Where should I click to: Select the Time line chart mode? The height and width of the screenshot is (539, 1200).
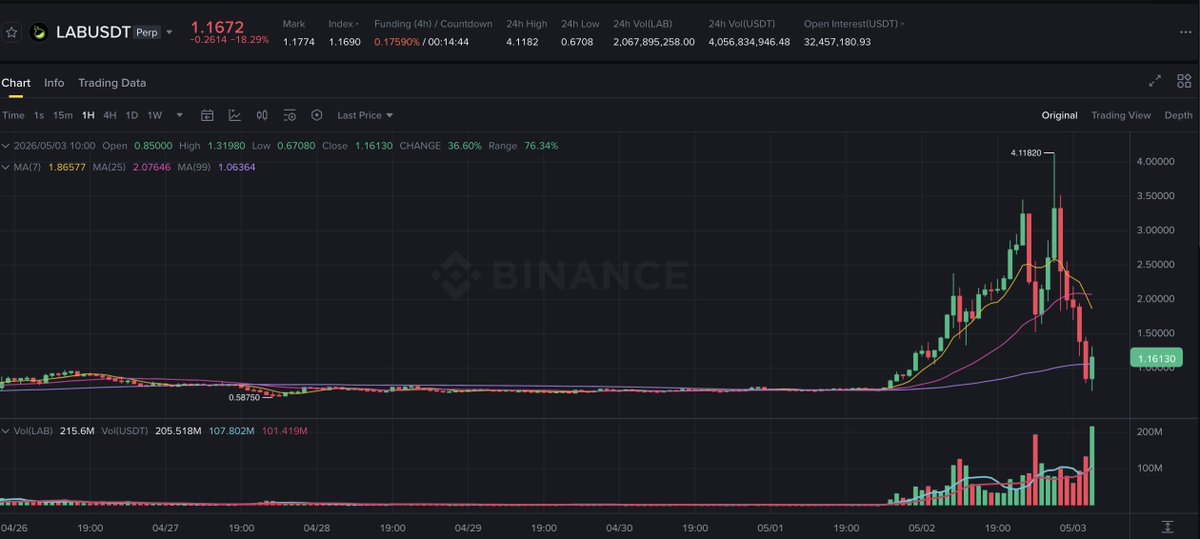coord(13,115)
